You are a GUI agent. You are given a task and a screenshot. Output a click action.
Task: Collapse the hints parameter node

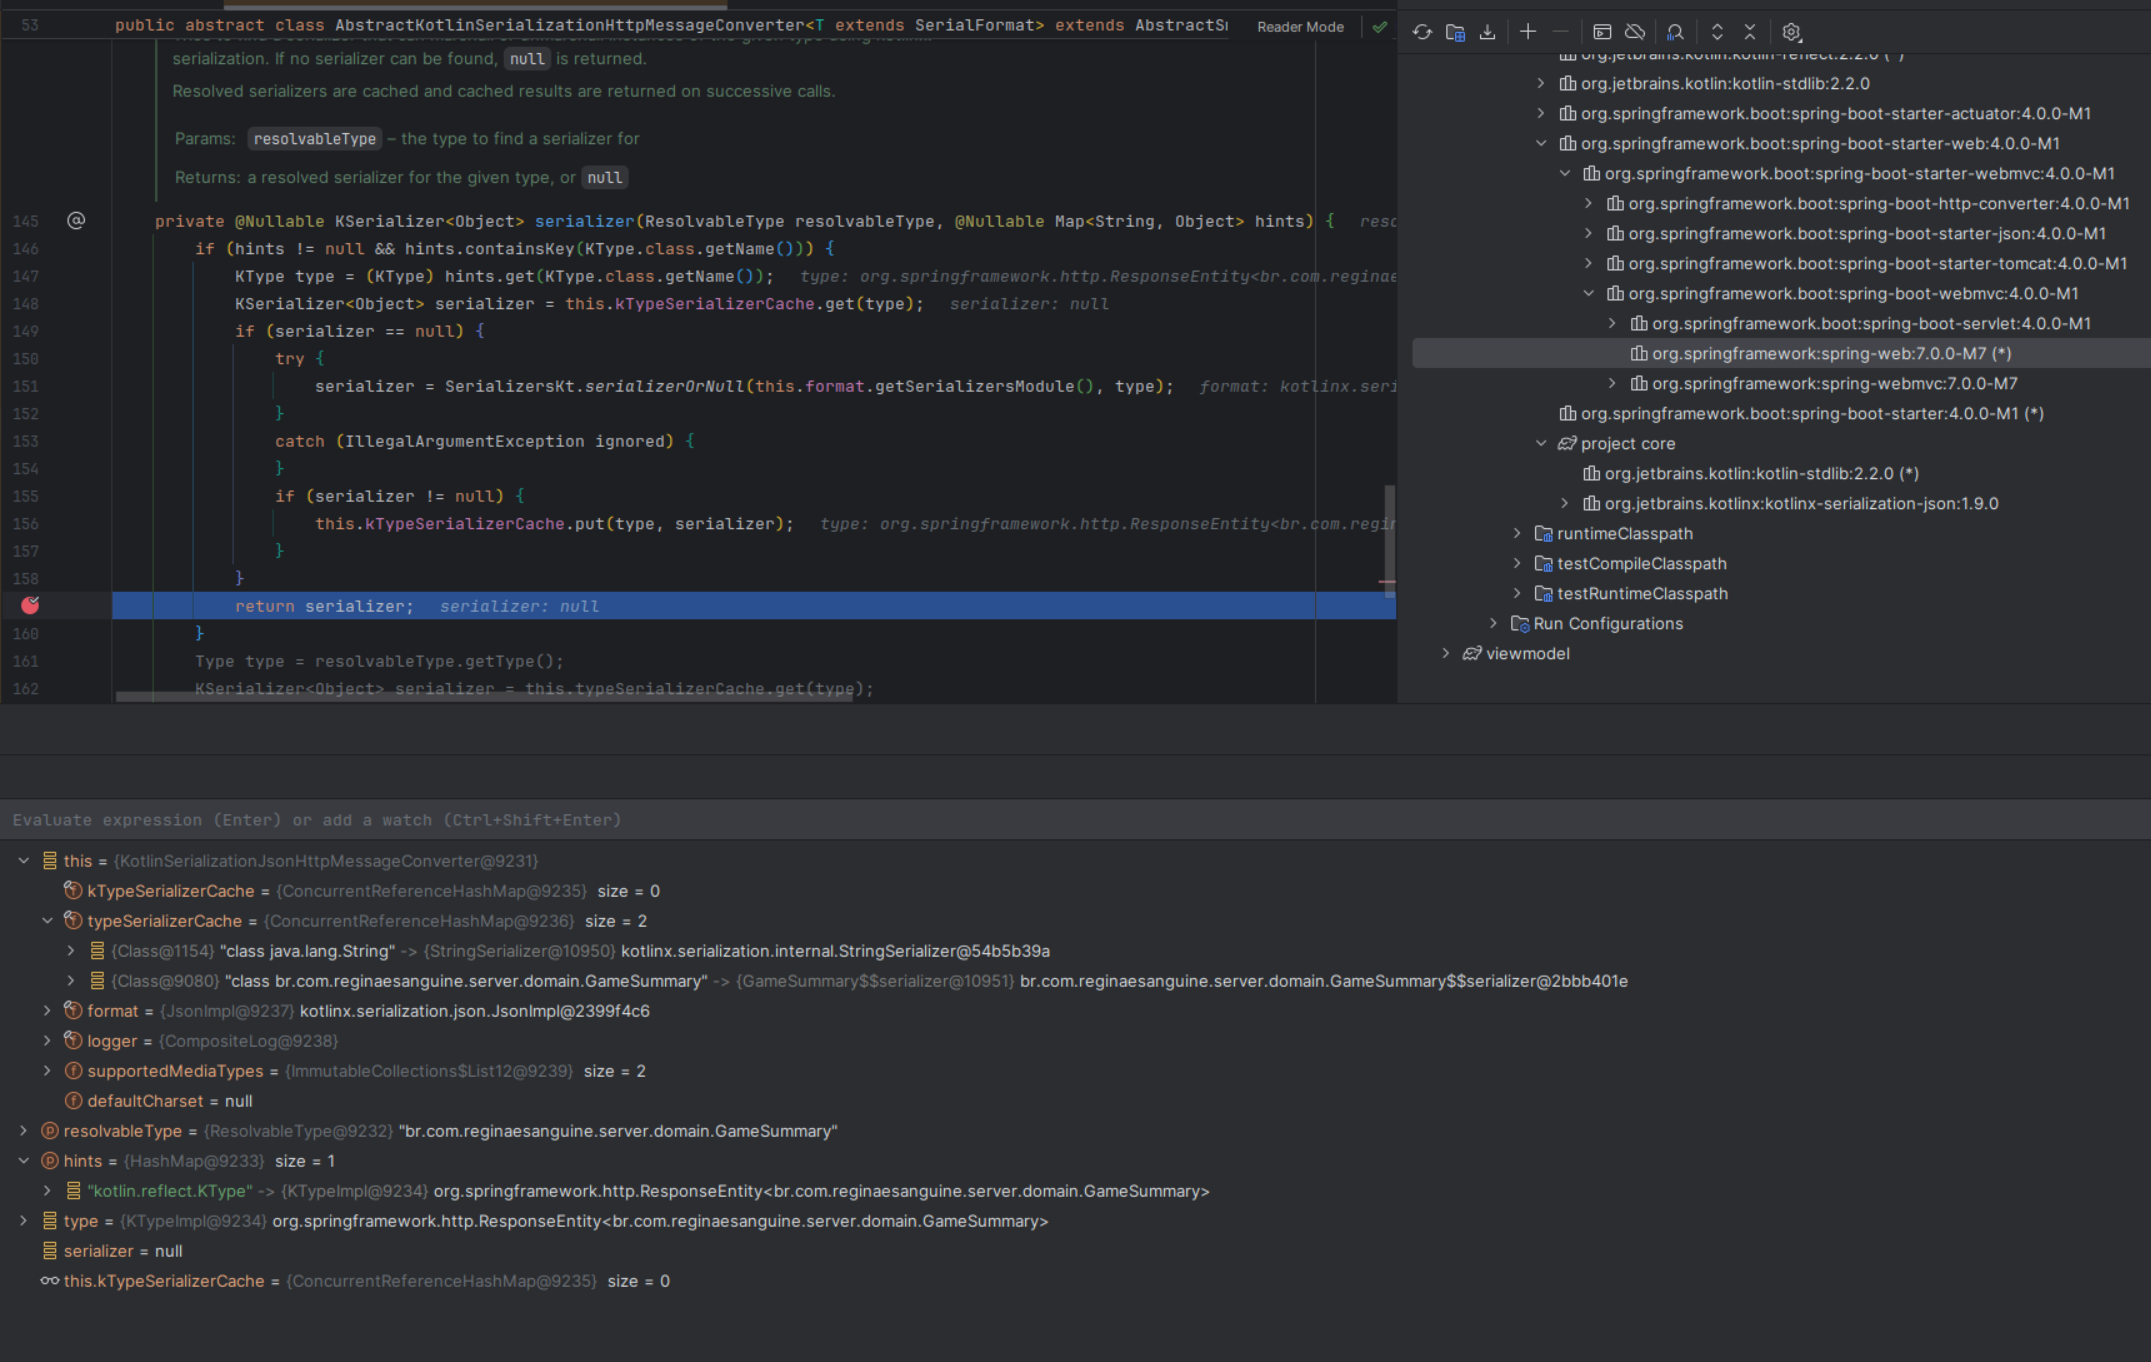click(x=24, y=1160)
